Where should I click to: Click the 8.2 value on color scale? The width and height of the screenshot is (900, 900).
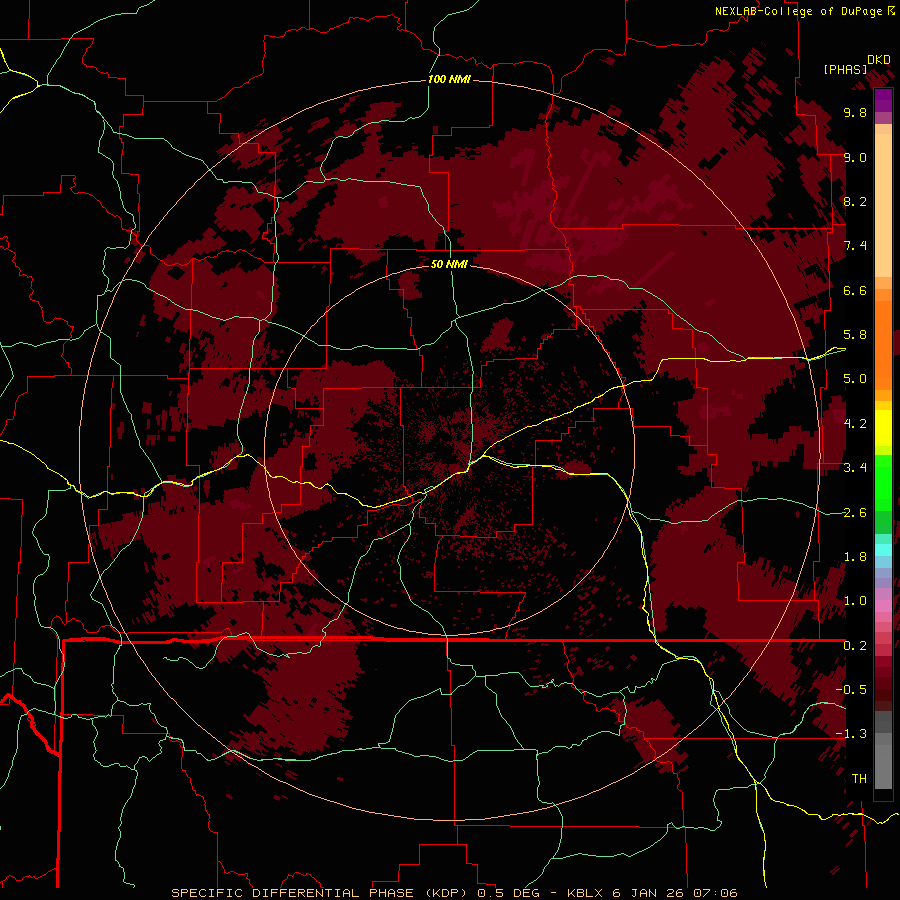click(855, 201)
